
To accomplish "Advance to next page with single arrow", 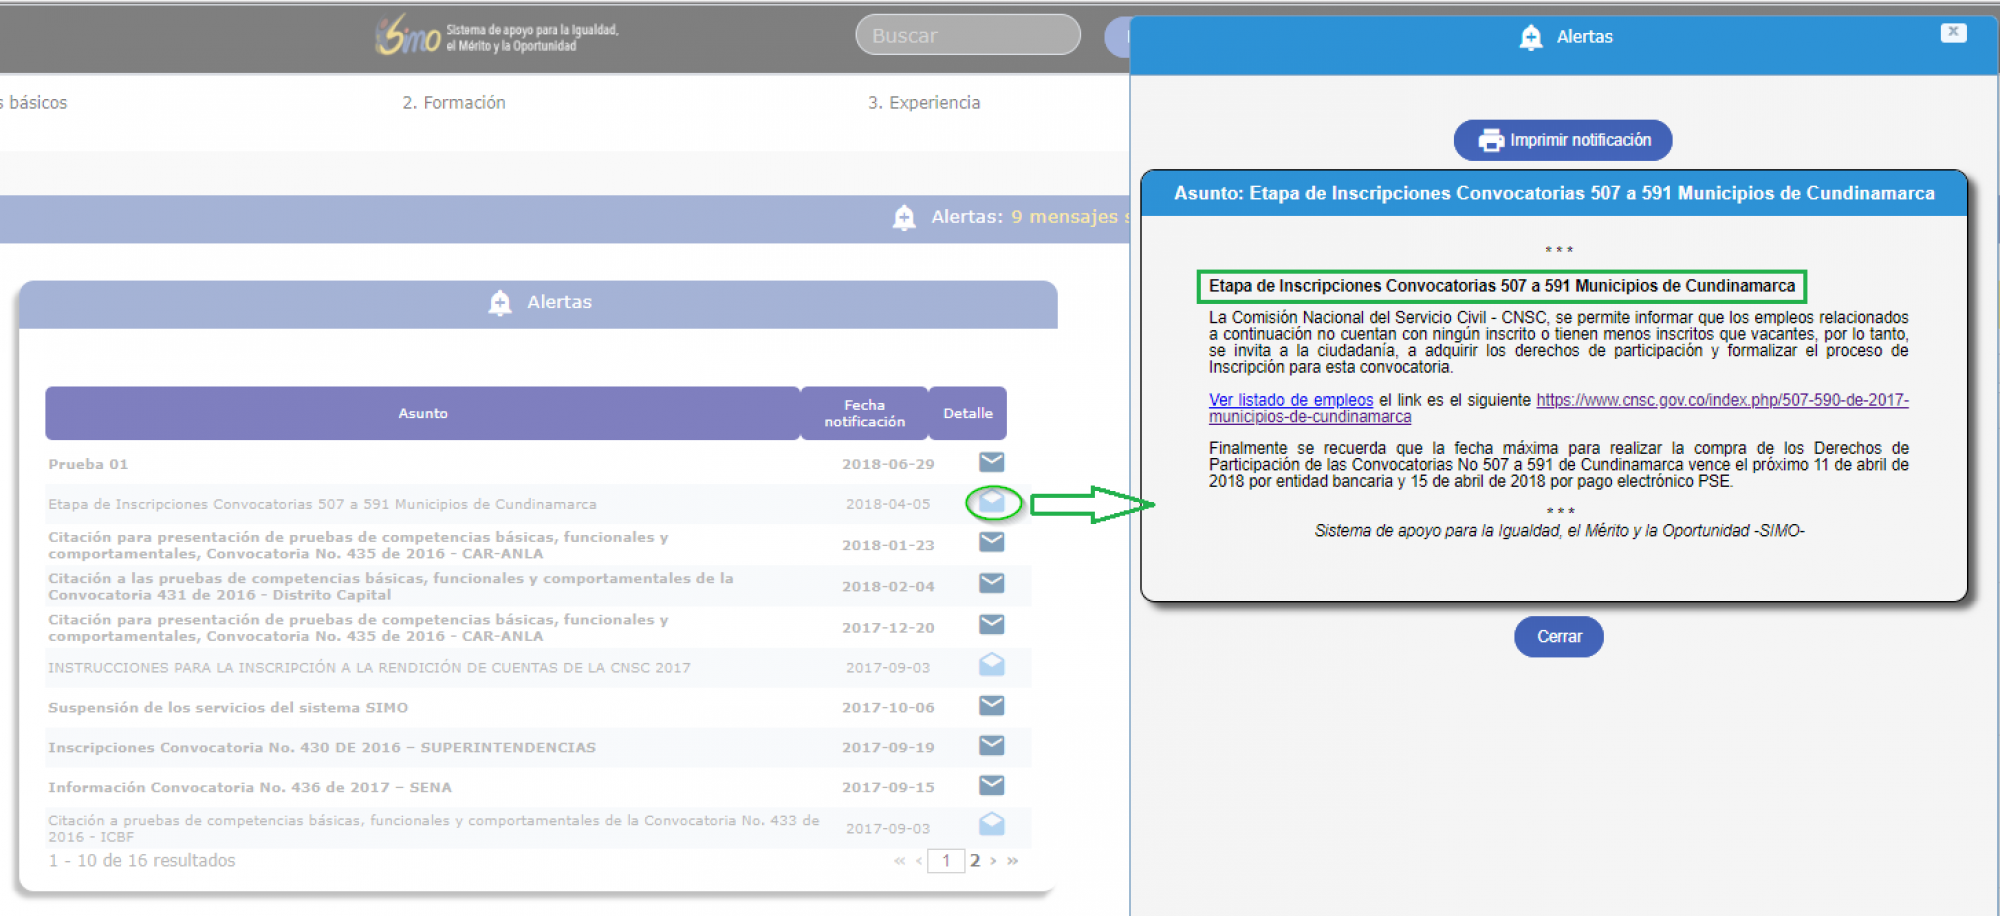I will click(994, 861).
